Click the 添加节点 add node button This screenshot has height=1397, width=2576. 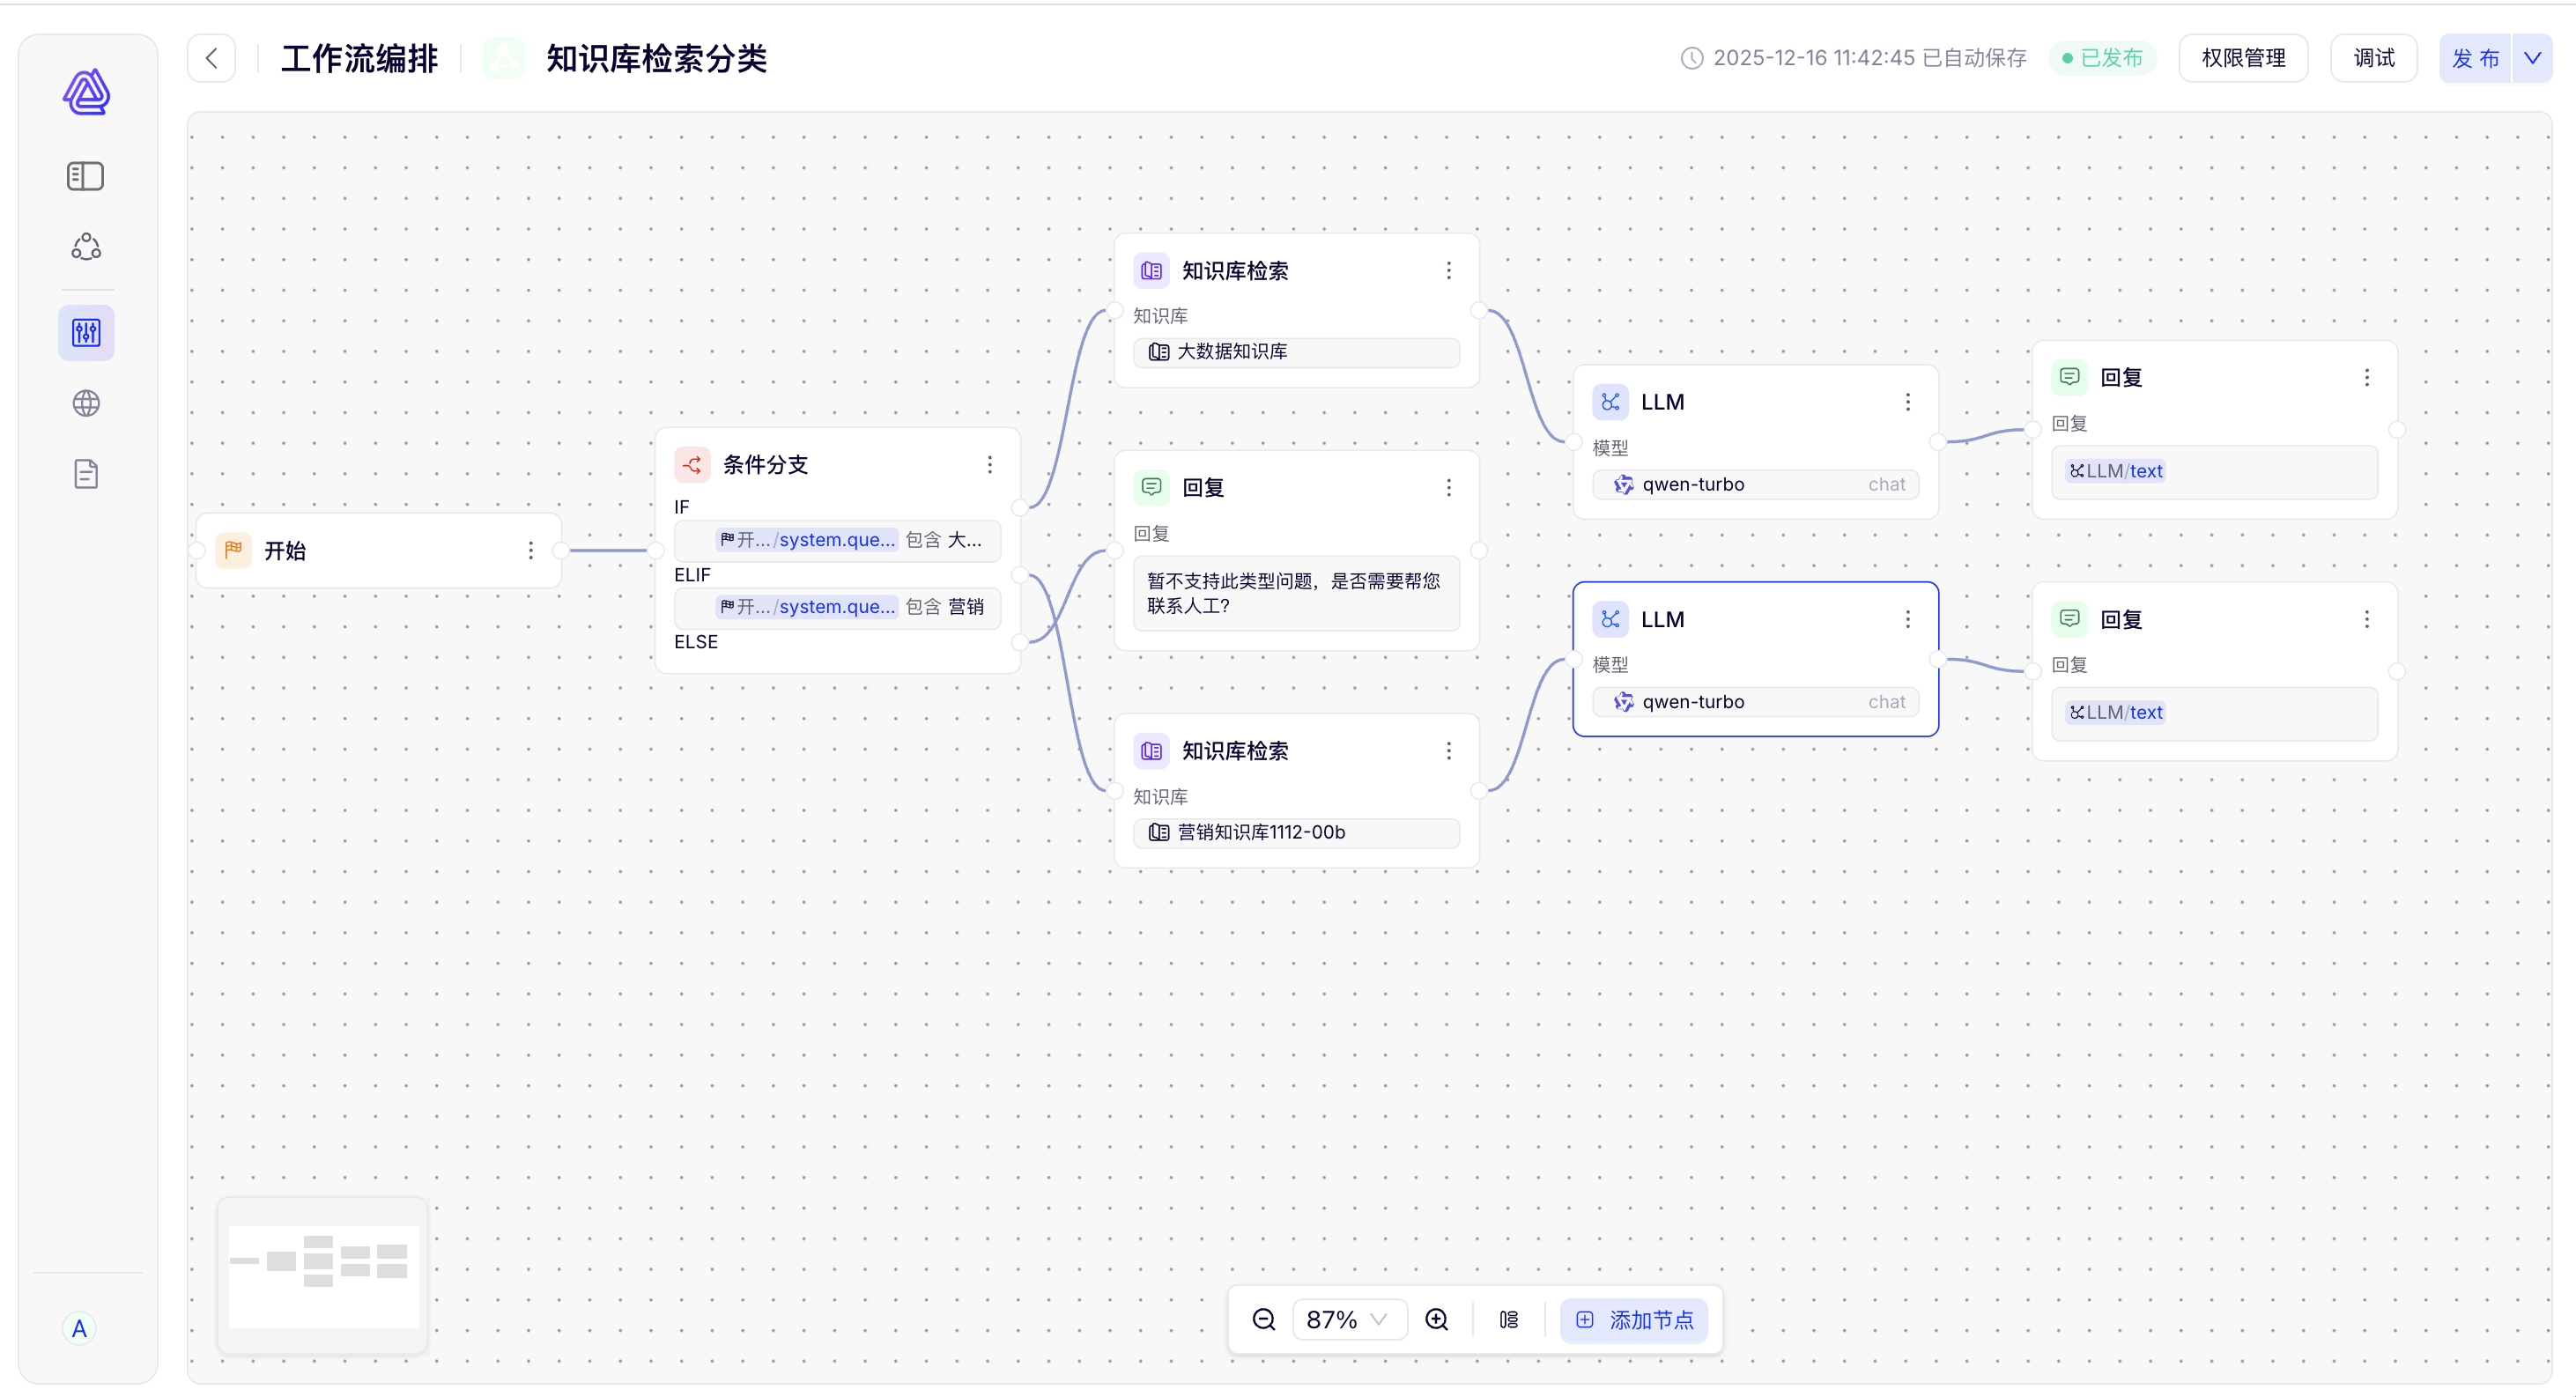coord(1635,1319)
